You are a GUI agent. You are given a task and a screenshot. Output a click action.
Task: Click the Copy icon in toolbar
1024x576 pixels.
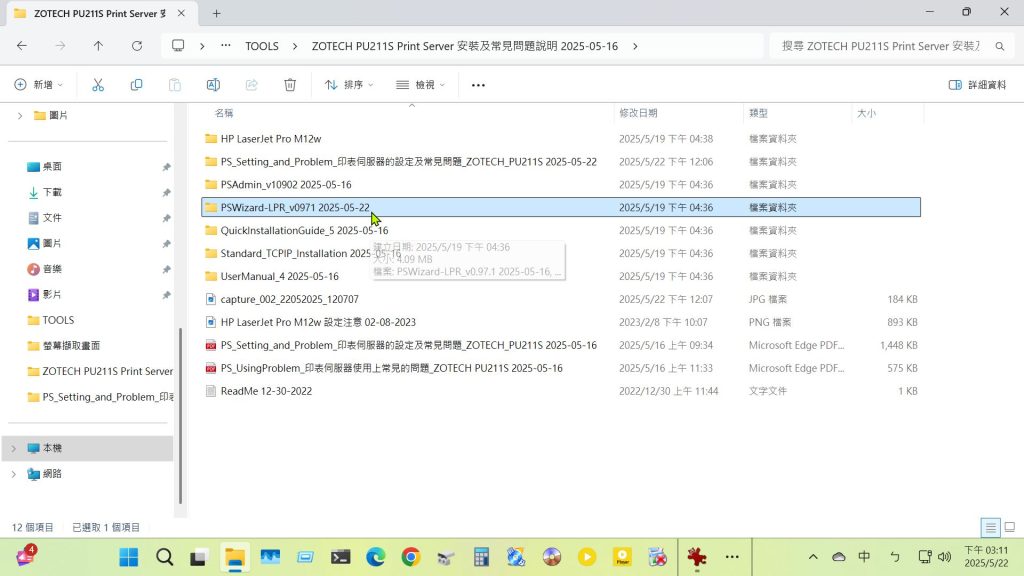point(136,85)
